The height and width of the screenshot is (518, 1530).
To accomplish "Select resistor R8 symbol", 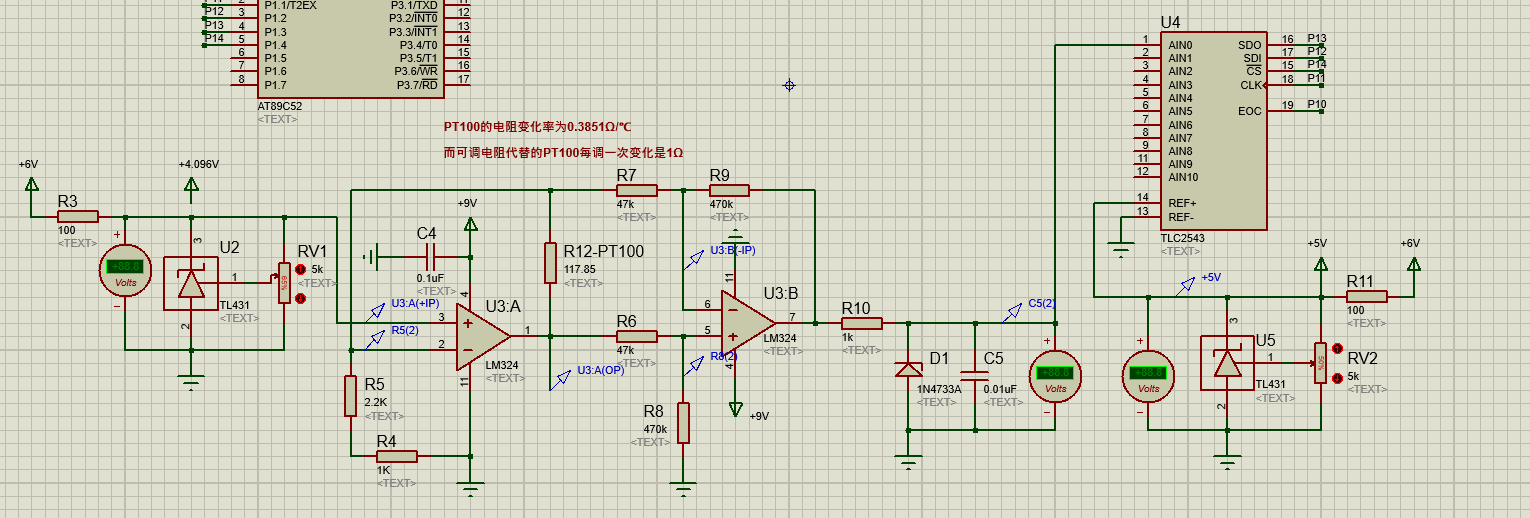I will (683, 422).
